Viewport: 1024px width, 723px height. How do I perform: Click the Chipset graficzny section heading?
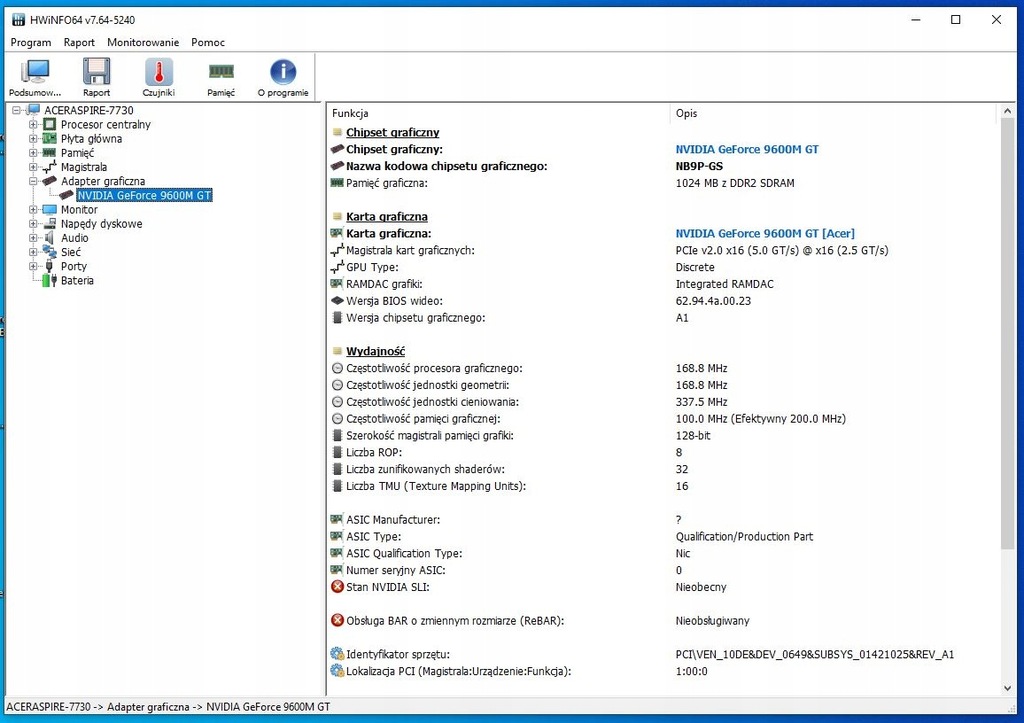[x=392, y=132]
